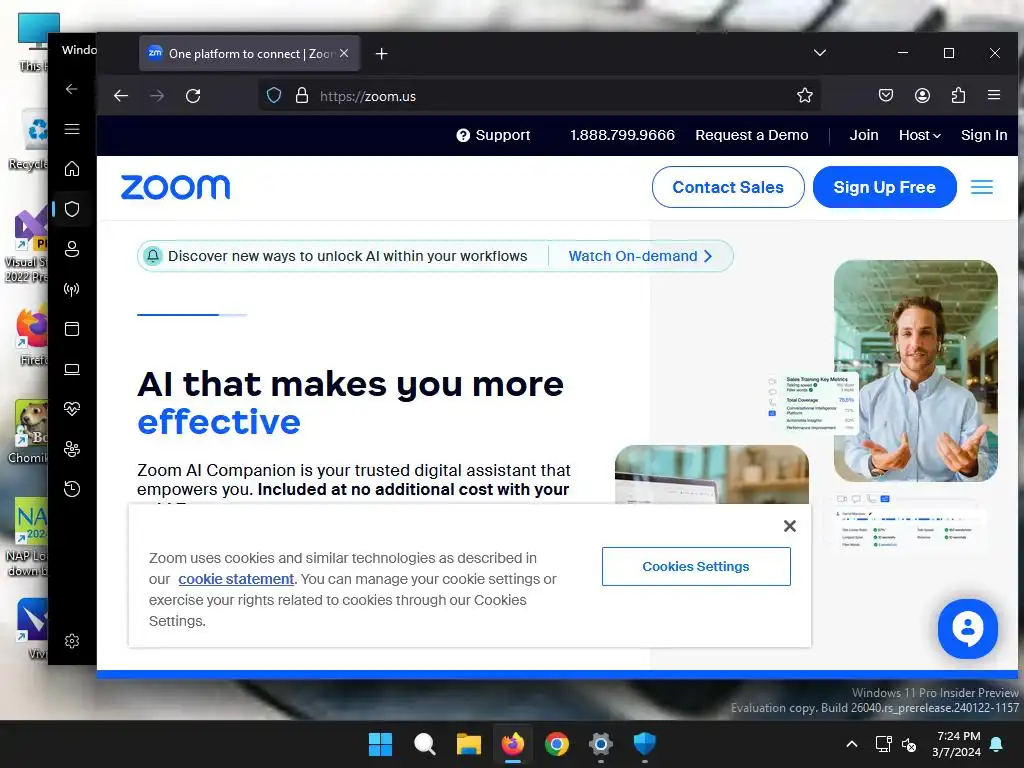Switch to Firefox on taskbar
The height and width of the screenshot is (768, 1024).
[x=513, y=744]
